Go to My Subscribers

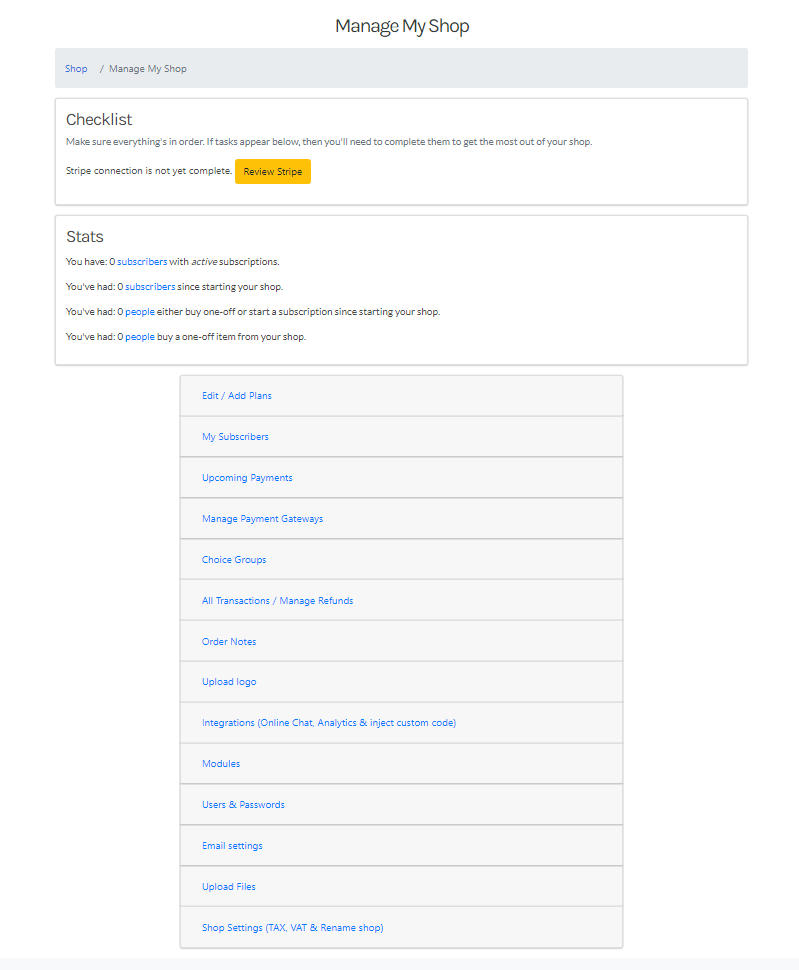236,437
